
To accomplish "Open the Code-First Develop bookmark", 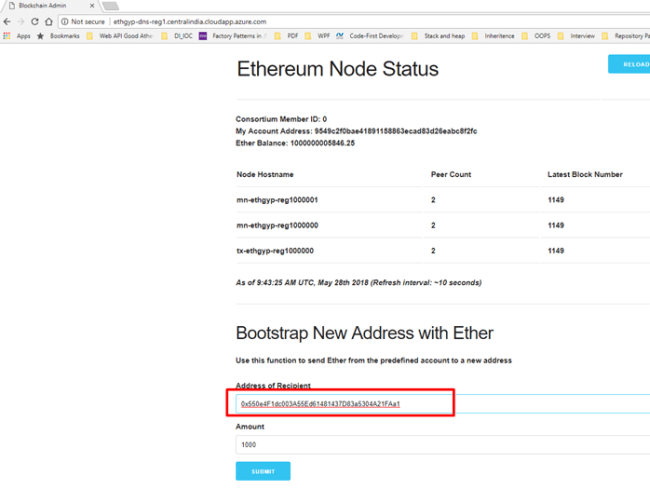I will click(x=372, y=36).
